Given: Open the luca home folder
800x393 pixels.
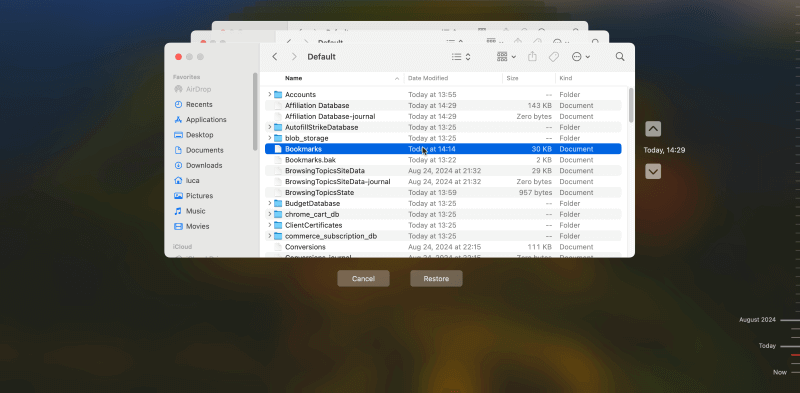Looking at the screenshot, I should tap(187, 181).
